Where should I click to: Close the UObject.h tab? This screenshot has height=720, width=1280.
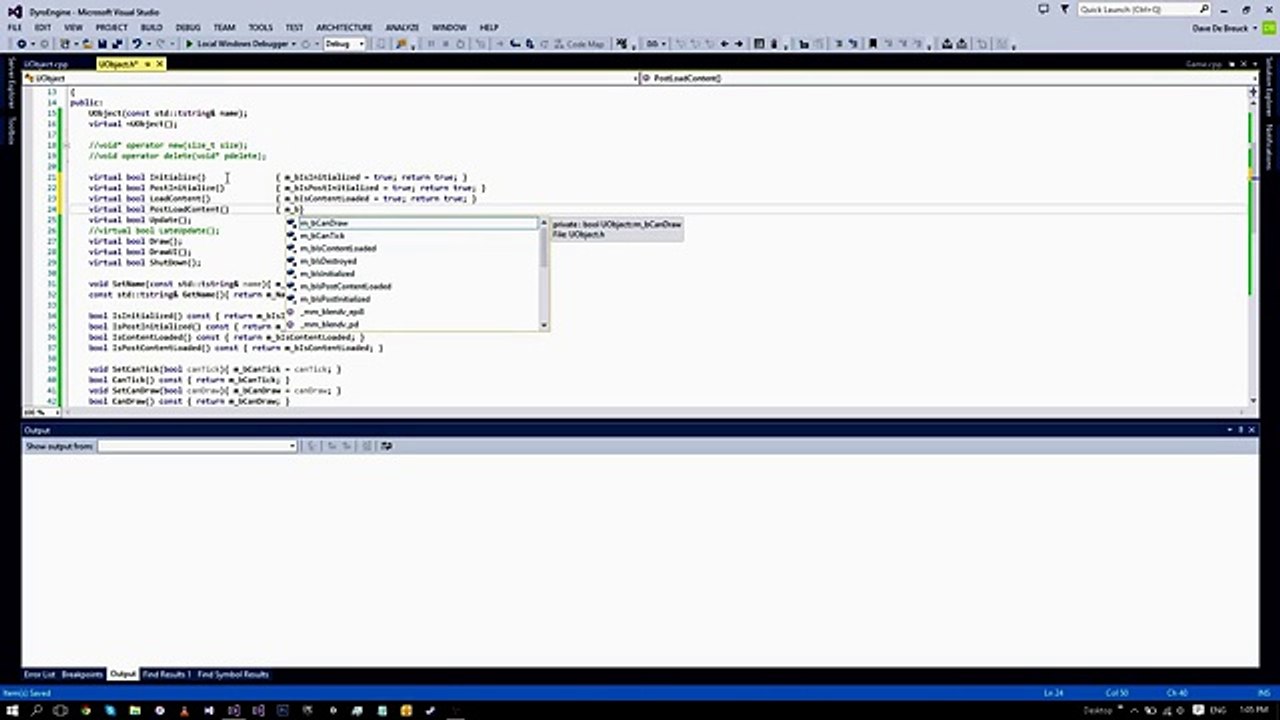(159, 64)
